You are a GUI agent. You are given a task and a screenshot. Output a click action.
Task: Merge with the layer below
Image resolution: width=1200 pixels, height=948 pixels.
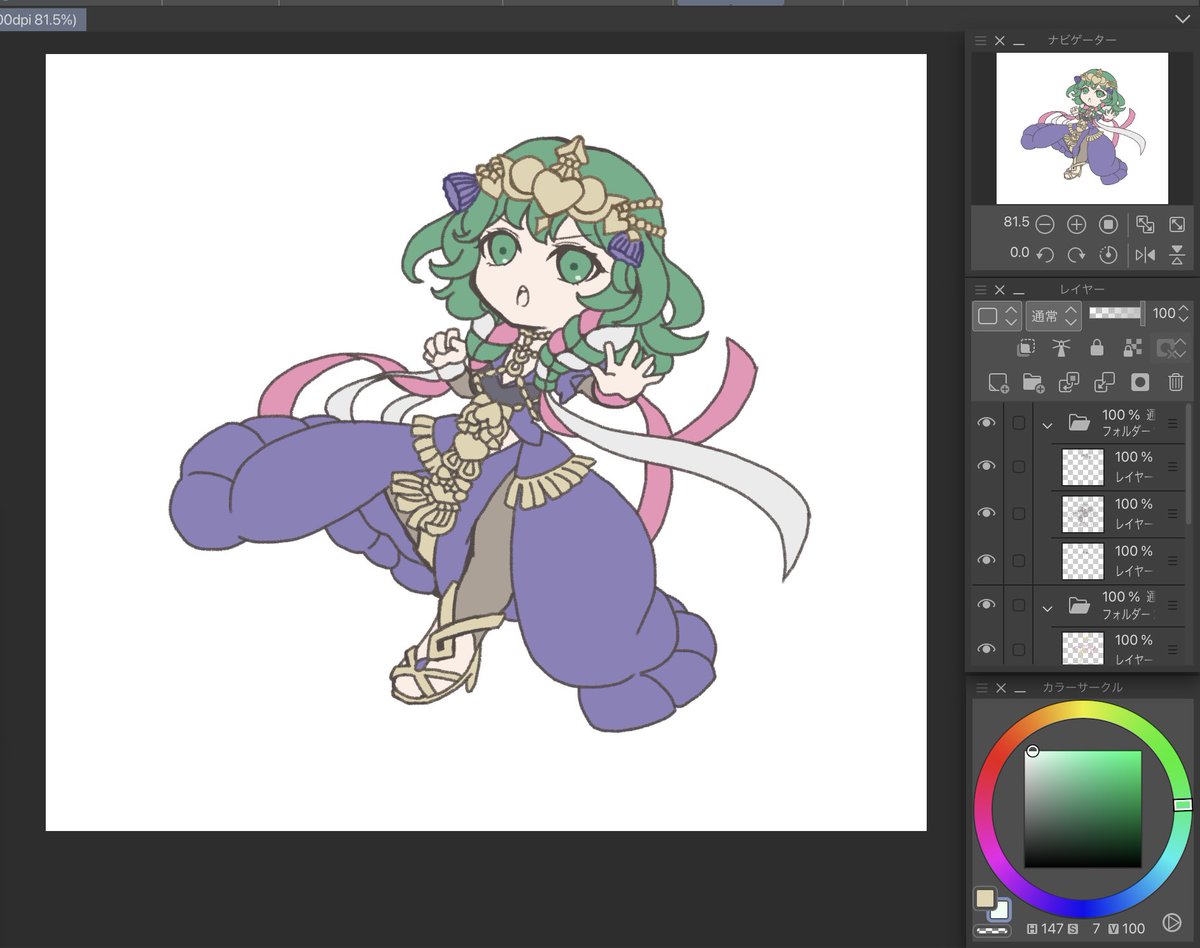(1105, 382)
